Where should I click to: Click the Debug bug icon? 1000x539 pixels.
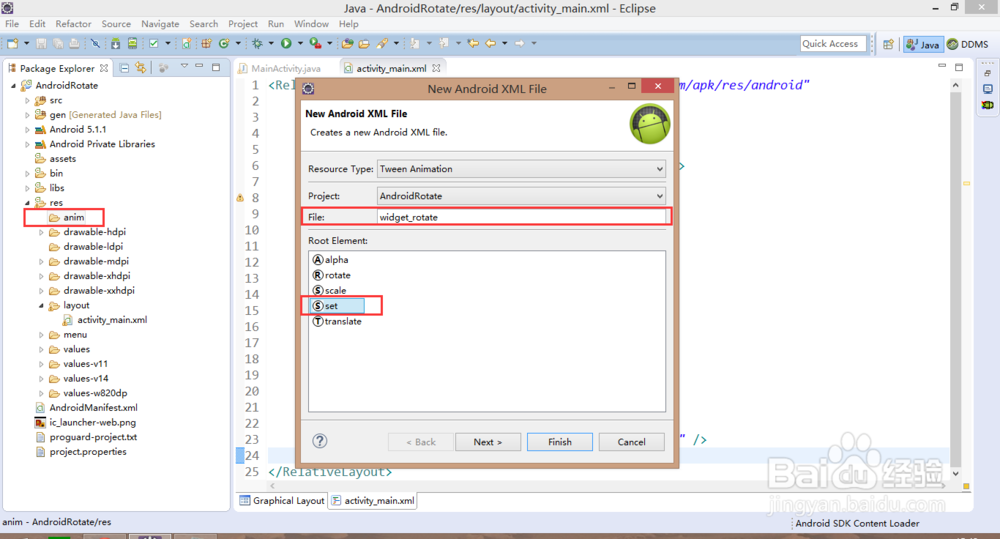[257, 43]
